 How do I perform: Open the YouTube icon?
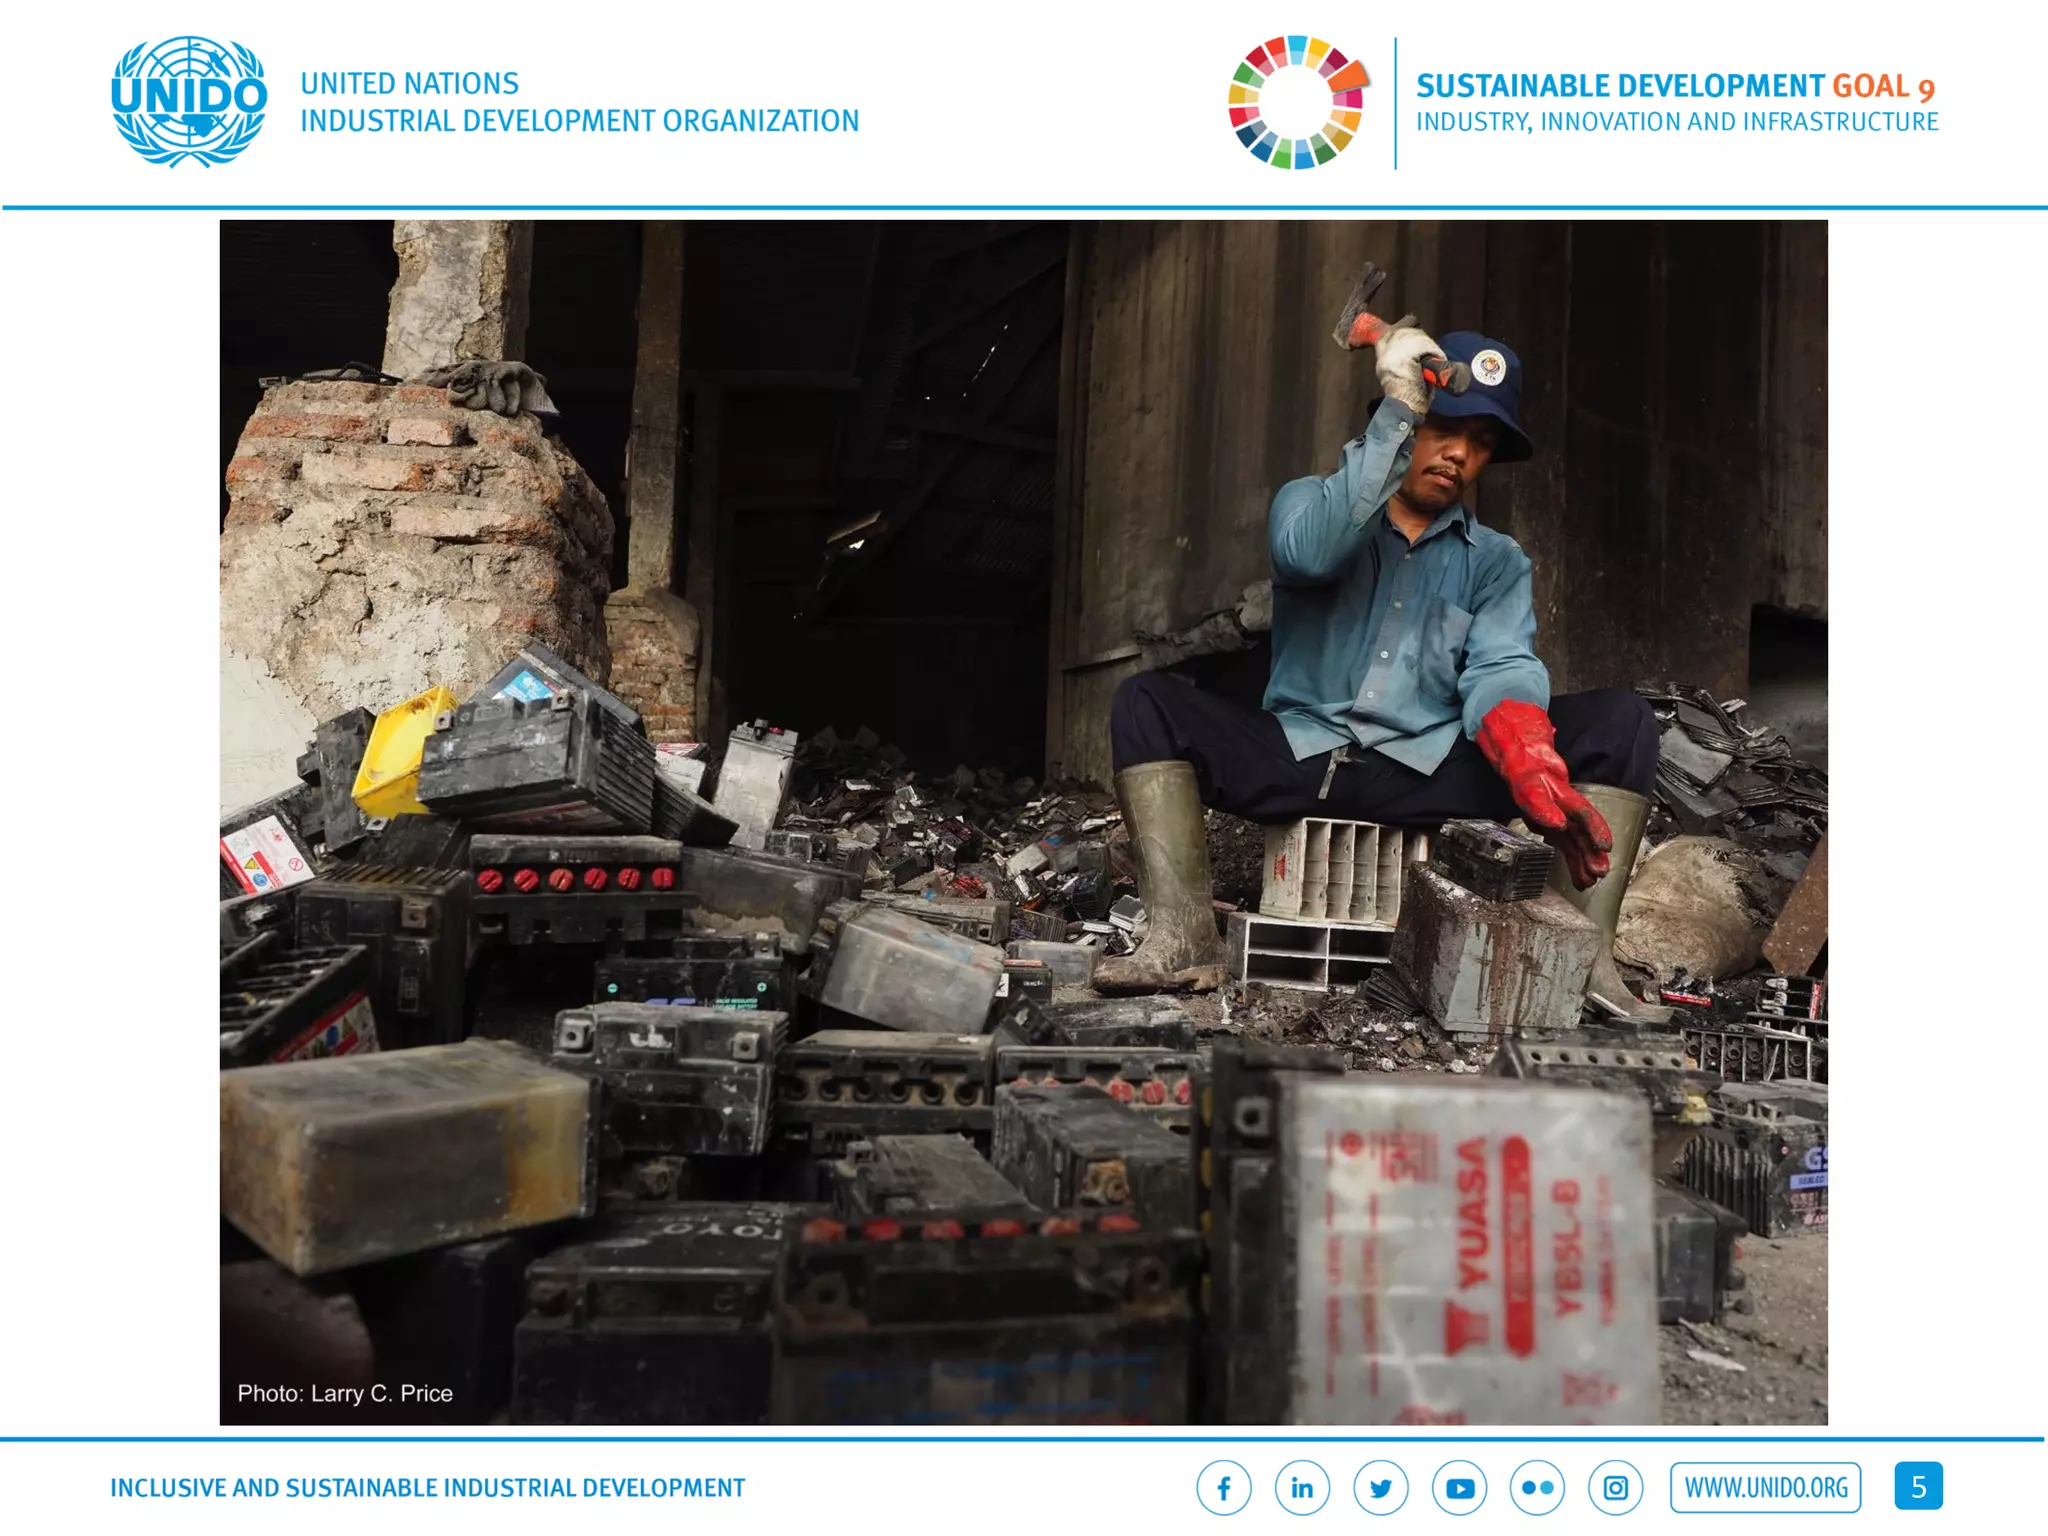(x=1459, y=1488)
